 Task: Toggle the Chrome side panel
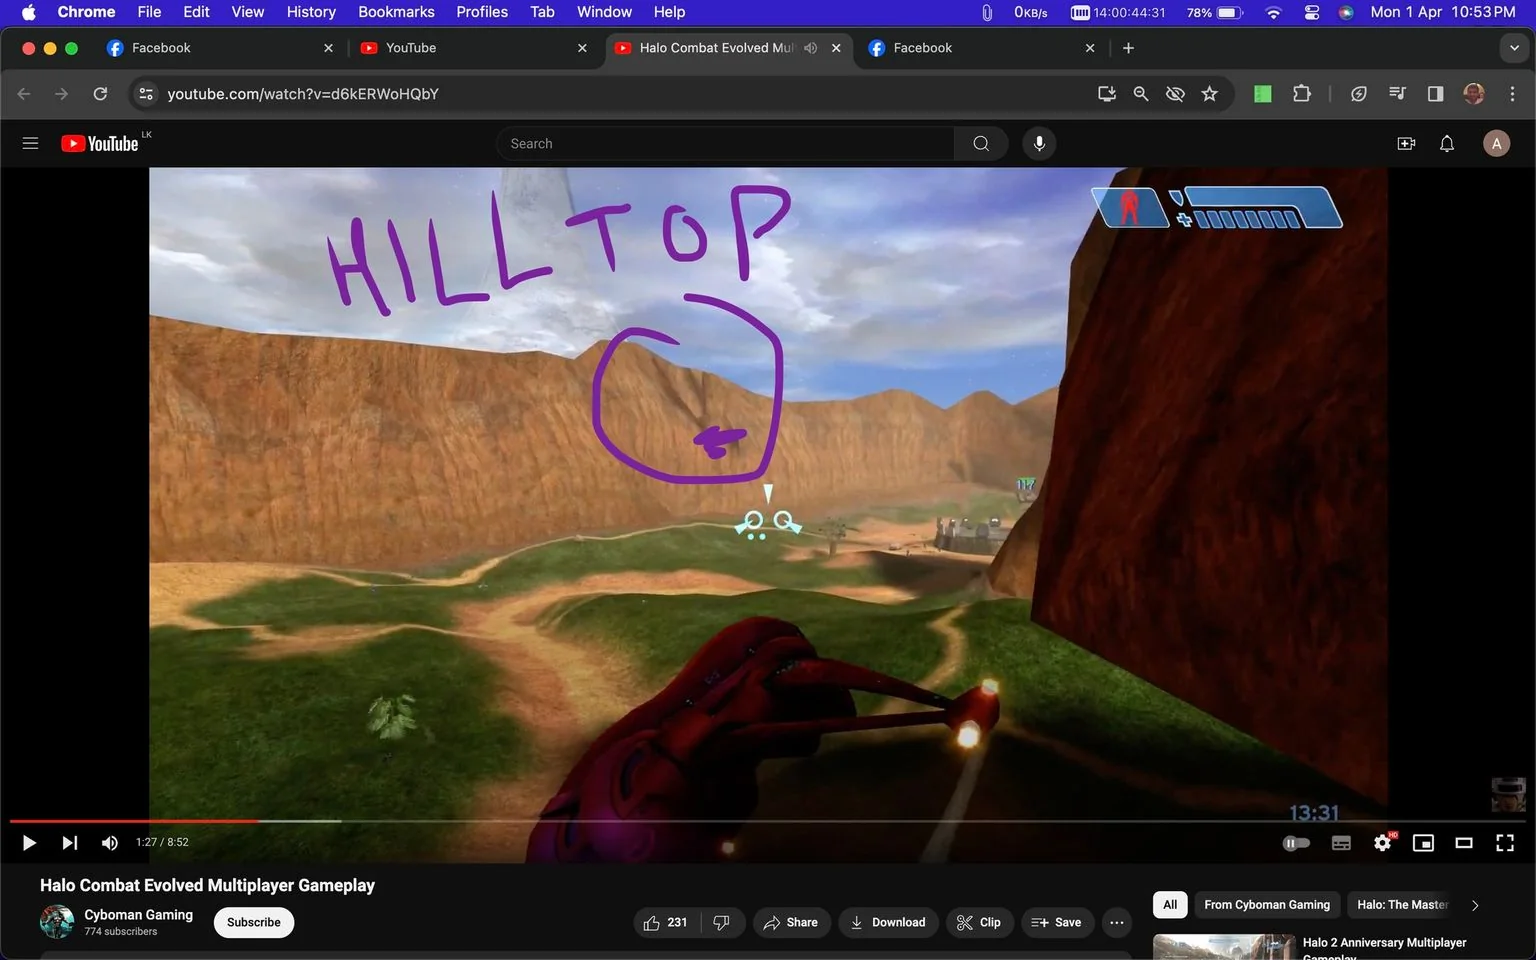click(x=1435, y=94)
